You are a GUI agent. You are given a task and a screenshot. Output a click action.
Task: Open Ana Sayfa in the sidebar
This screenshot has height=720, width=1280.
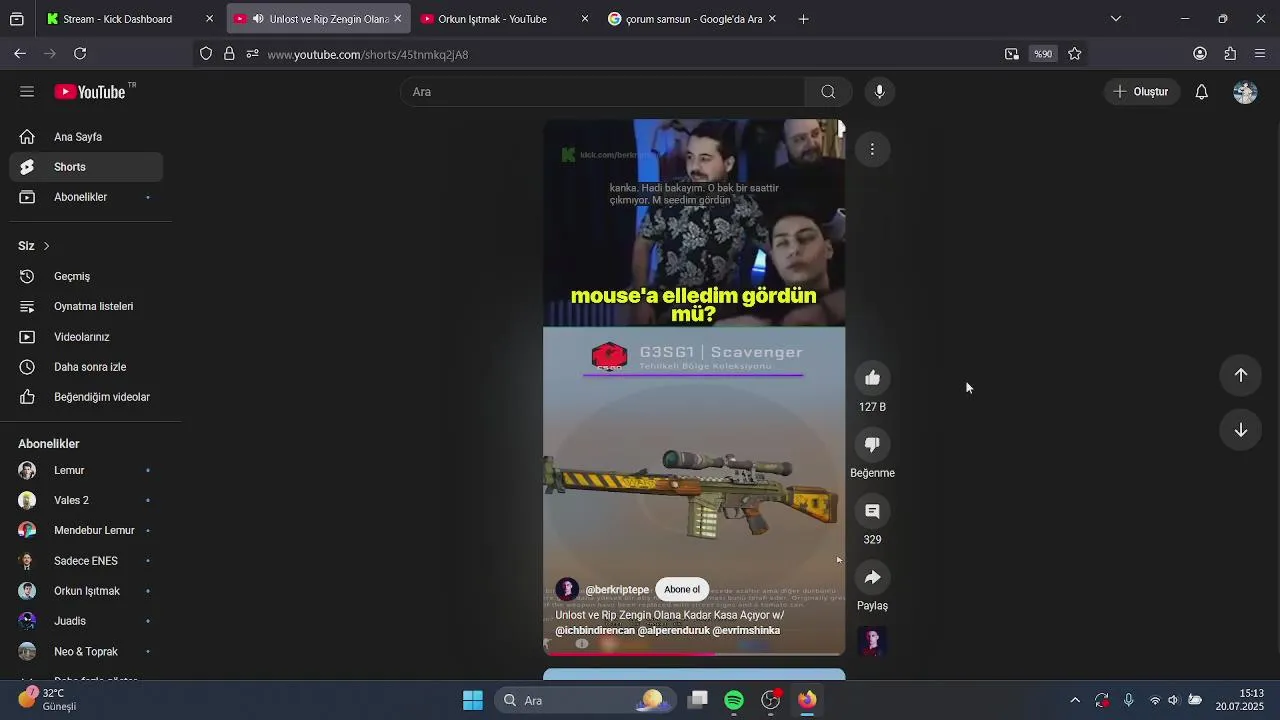click(86, 137)
